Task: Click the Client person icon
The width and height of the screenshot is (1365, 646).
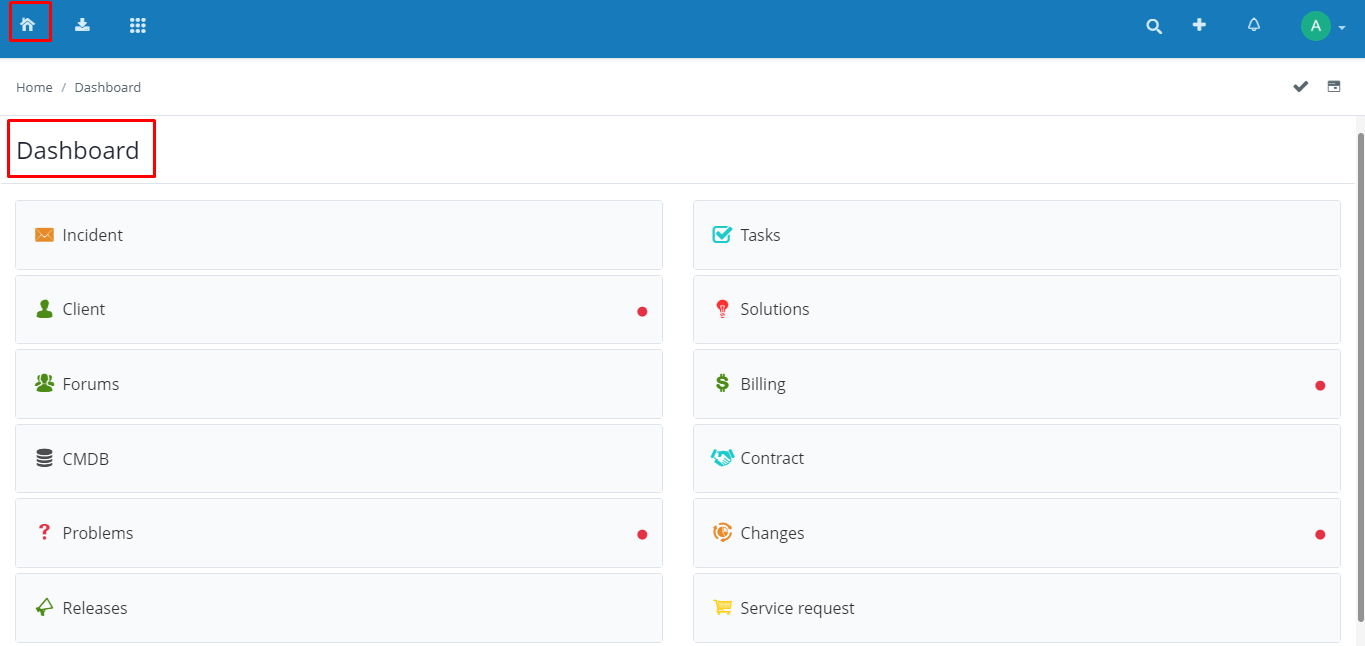Action: pyautogui.click(x=44, y=309)
